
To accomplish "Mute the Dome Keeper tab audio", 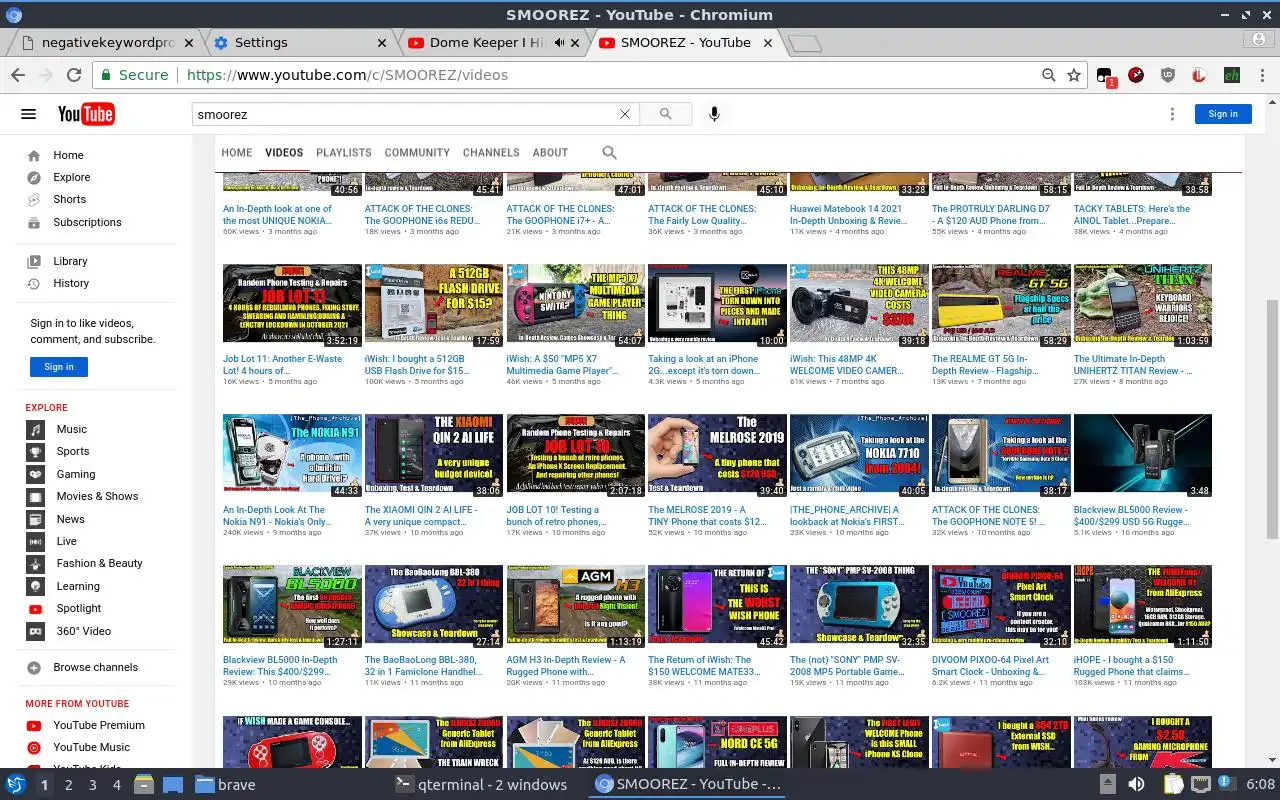I will click(559, 43).
